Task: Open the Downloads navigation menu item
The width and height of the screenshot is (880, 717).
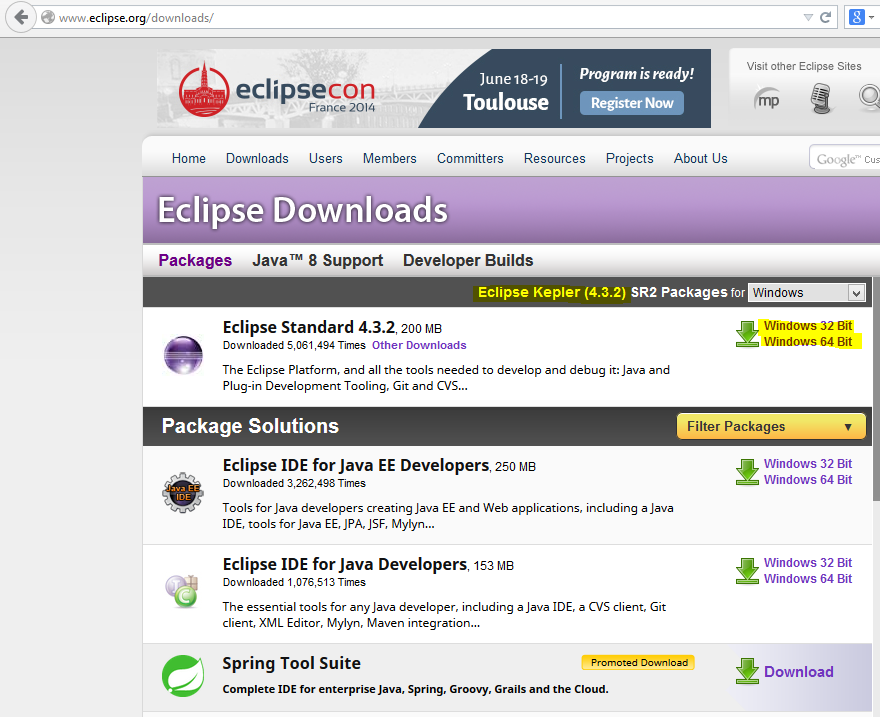Action: click(x=257, y=158)
